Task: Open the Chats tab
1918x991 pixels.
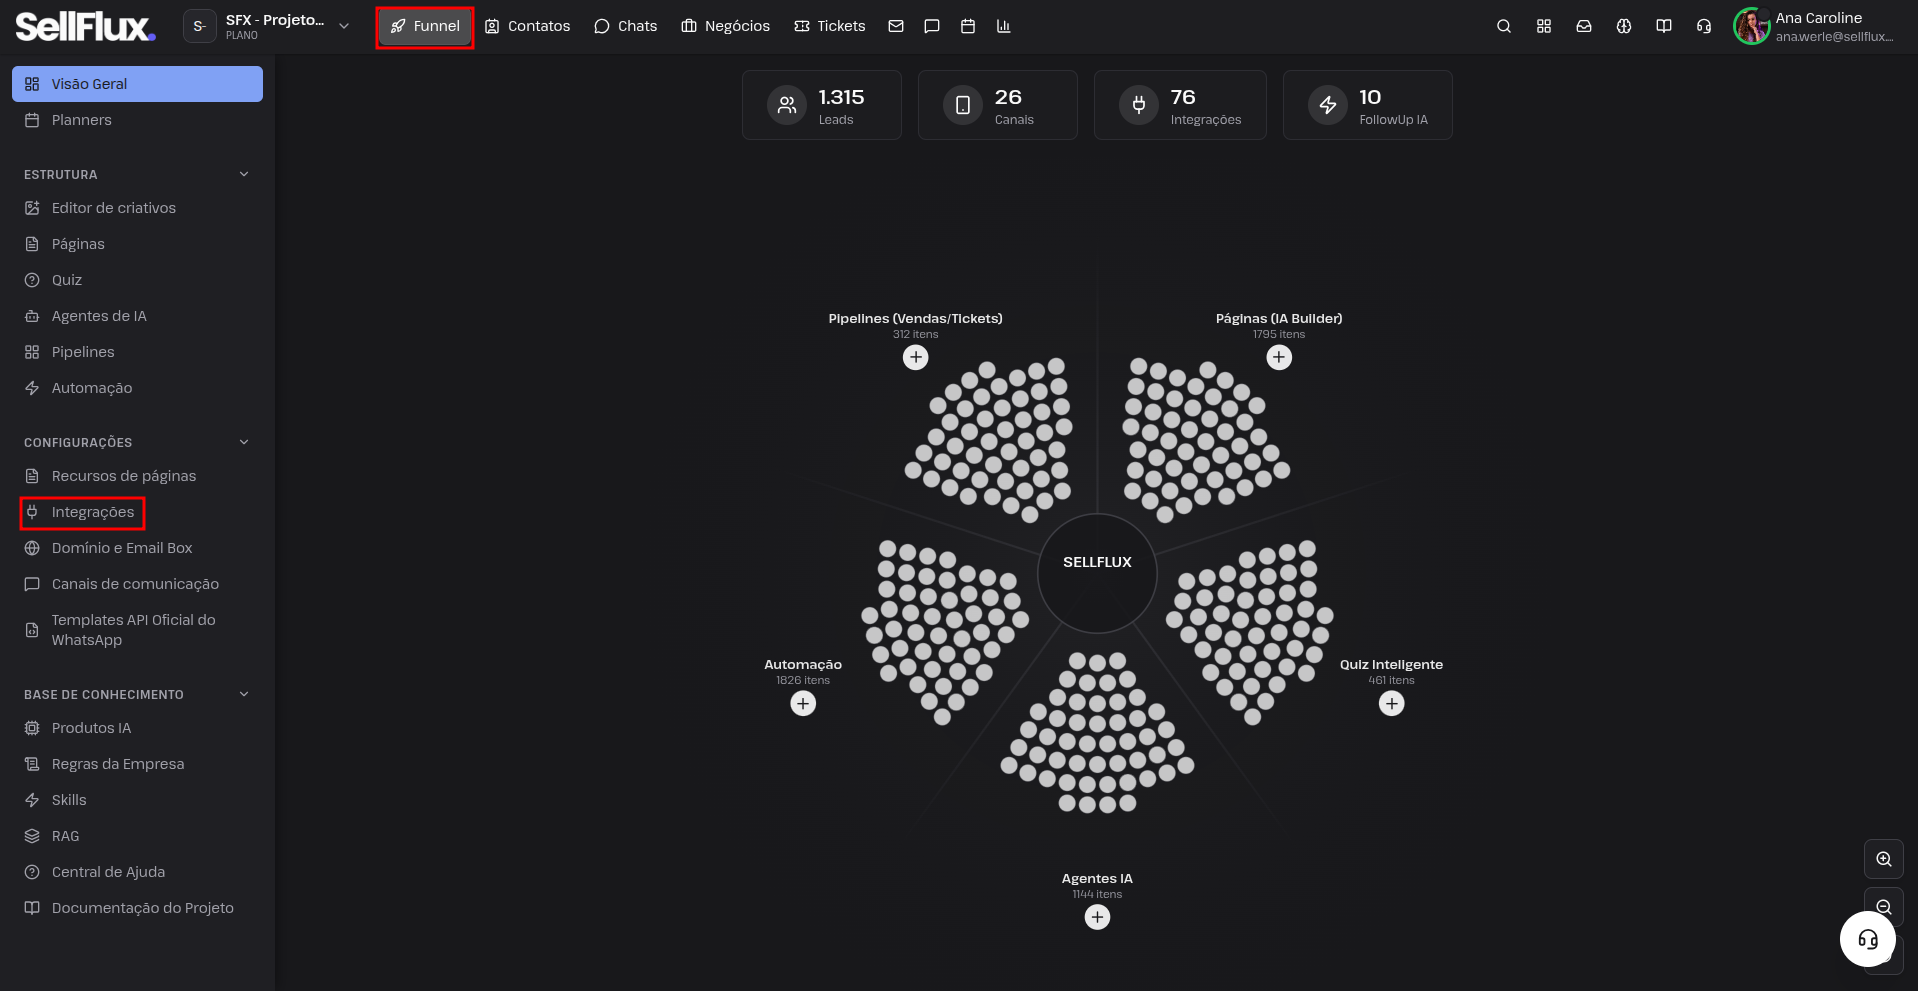Action: [x=626, y=26]
